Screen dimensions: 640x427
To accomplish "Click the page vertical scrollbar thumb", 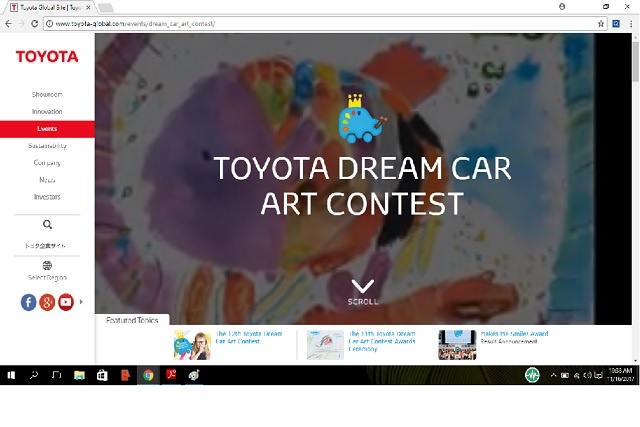I will 636,60.
